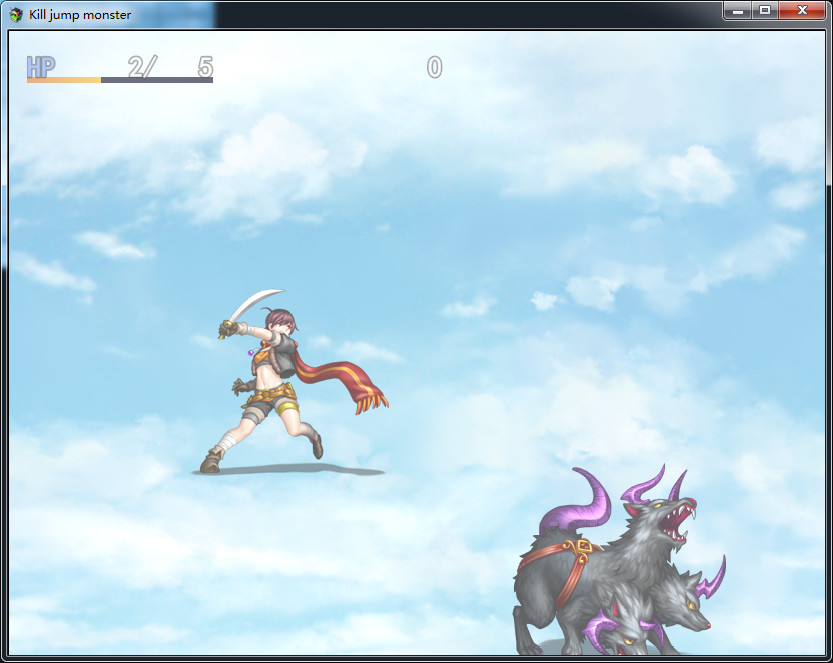Image resolution: width=833 pixels, height=663 pixels.
Task: Click the HP label text
Action: (x=41, y=67)
